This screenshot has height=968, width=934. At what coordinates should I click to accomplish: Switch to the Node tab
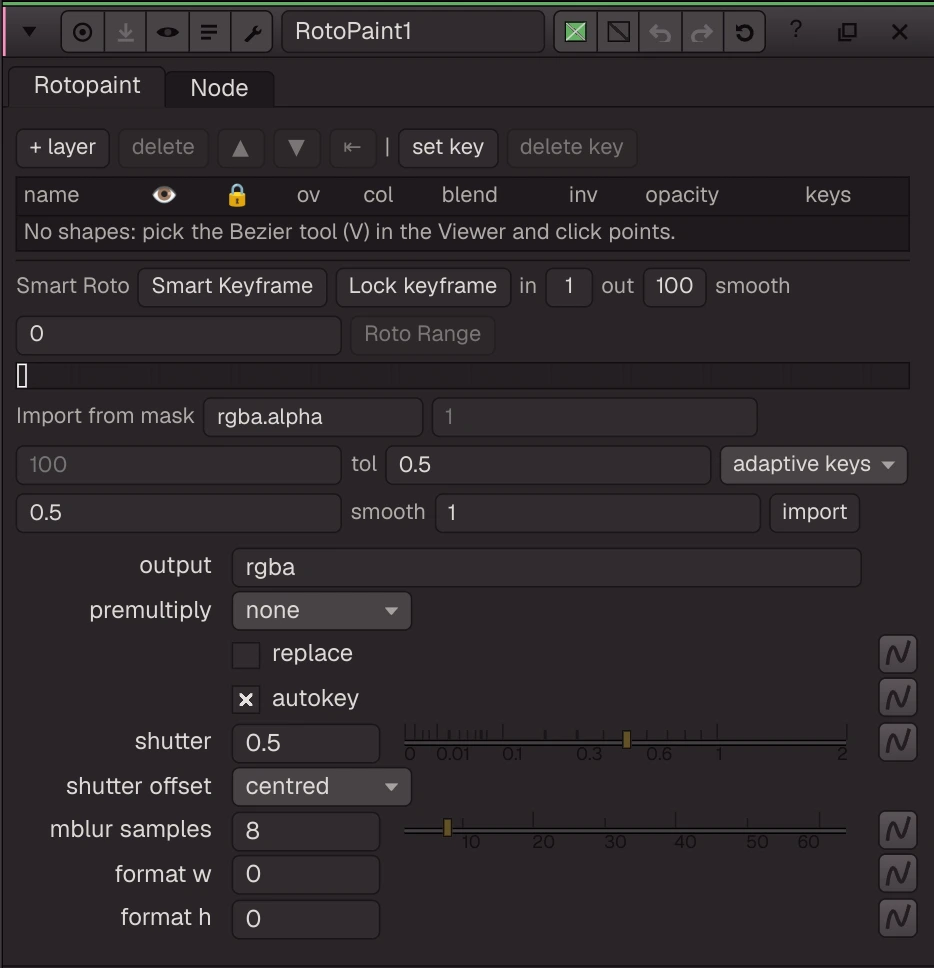click(x=219, y=88)
